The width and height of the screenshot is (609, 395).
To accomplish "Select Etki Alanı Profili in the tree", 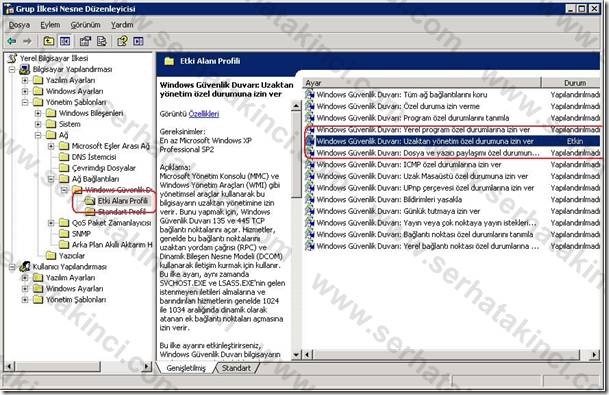I will point(122,201).
